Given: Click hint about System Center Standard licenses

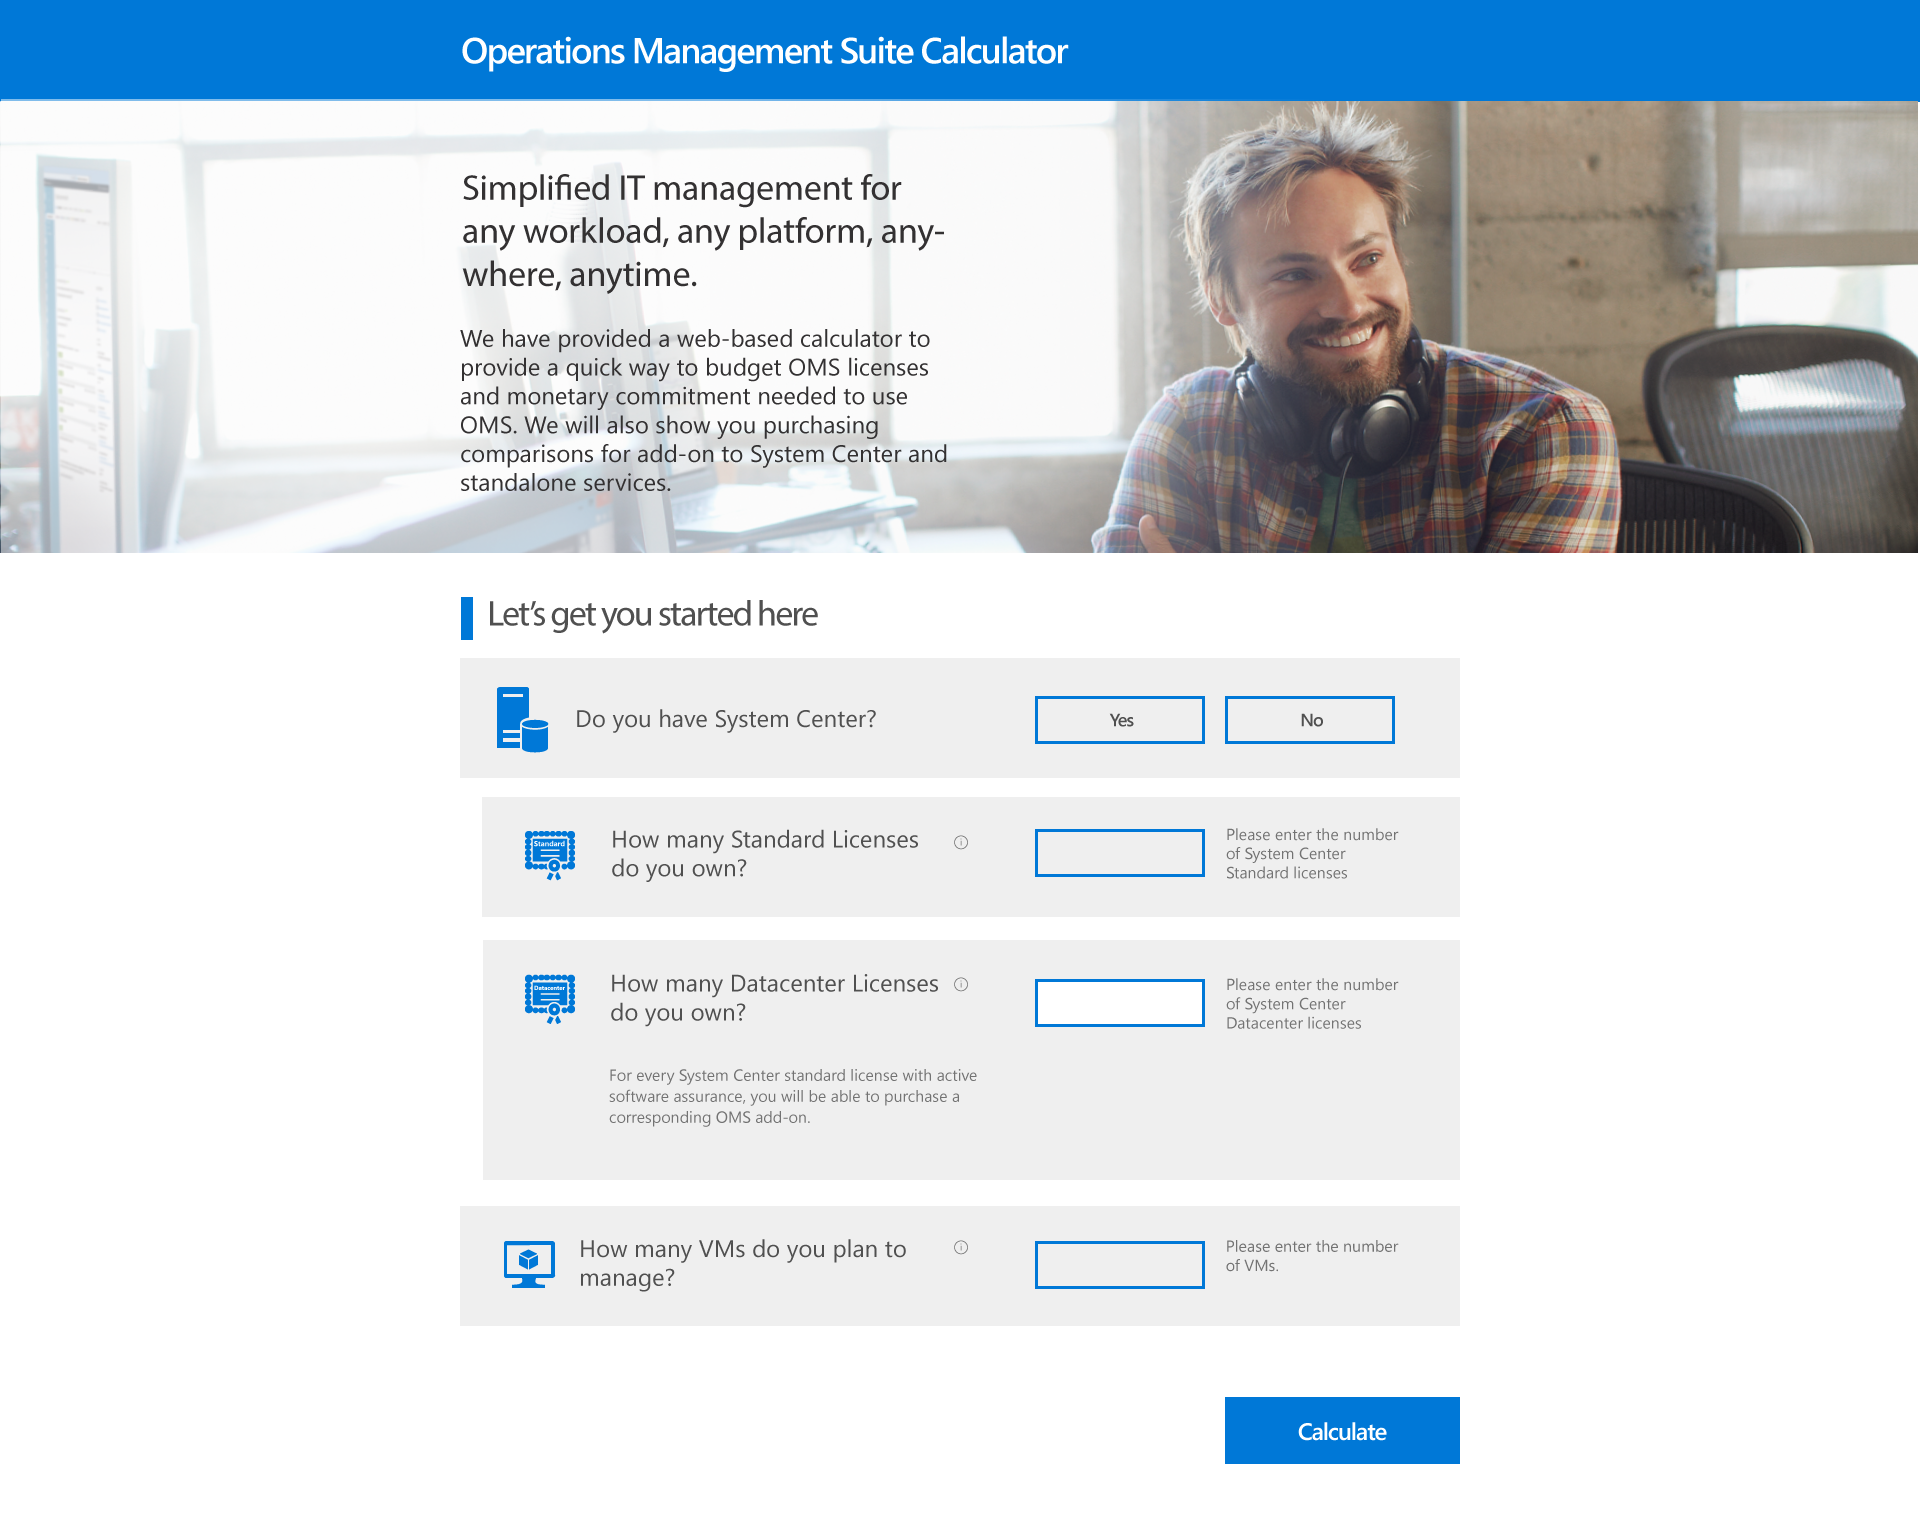Looking at the screenshot, I should click(1312, 853).
